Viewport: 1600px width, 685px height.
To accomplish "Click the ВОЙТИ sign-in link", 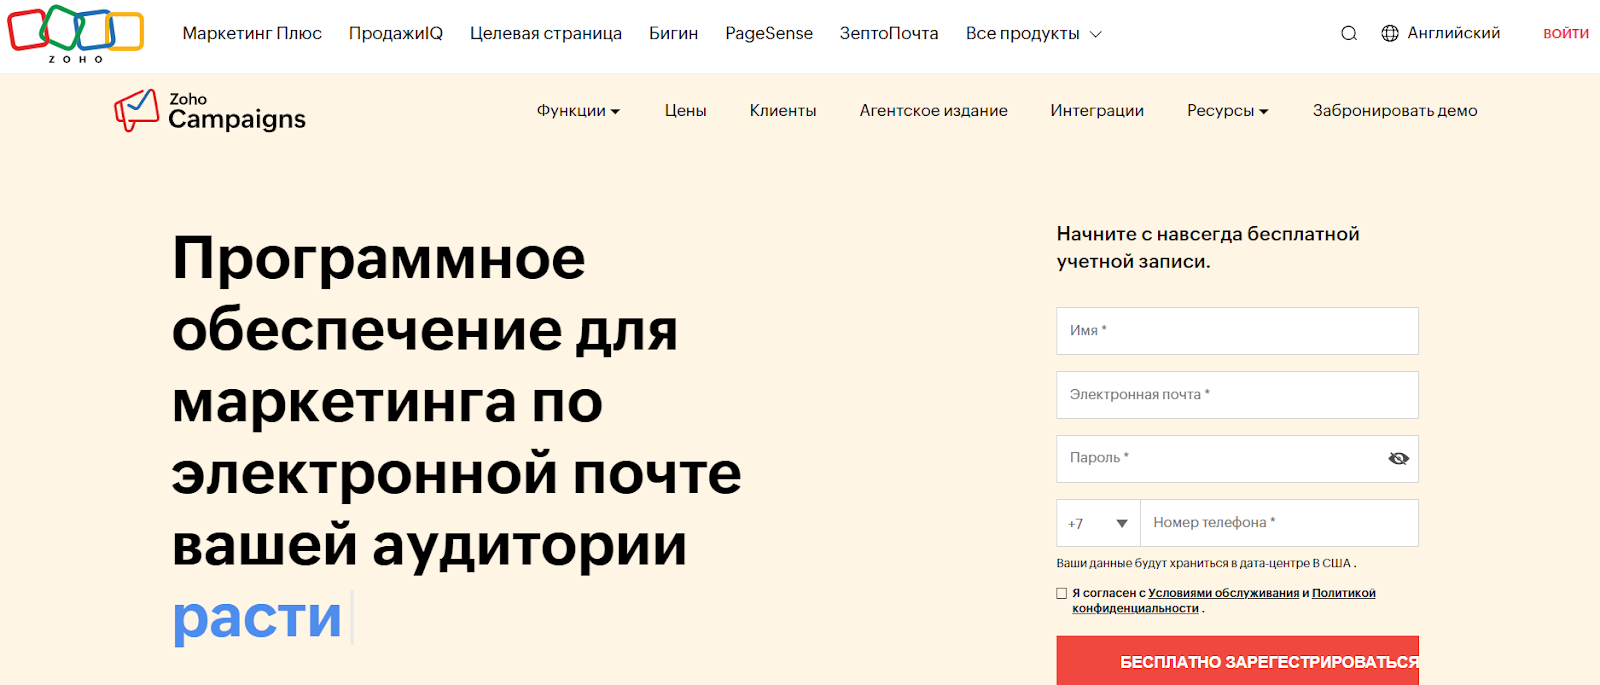I will [x=1565, y=33].
